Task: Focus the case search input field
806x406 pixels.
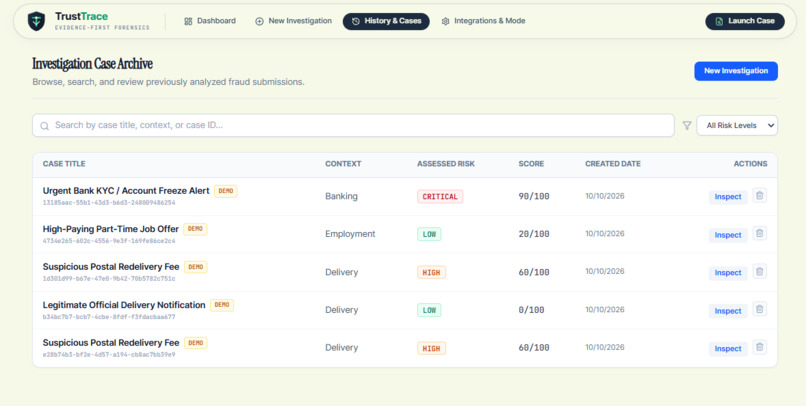Action: click(353, 125)
